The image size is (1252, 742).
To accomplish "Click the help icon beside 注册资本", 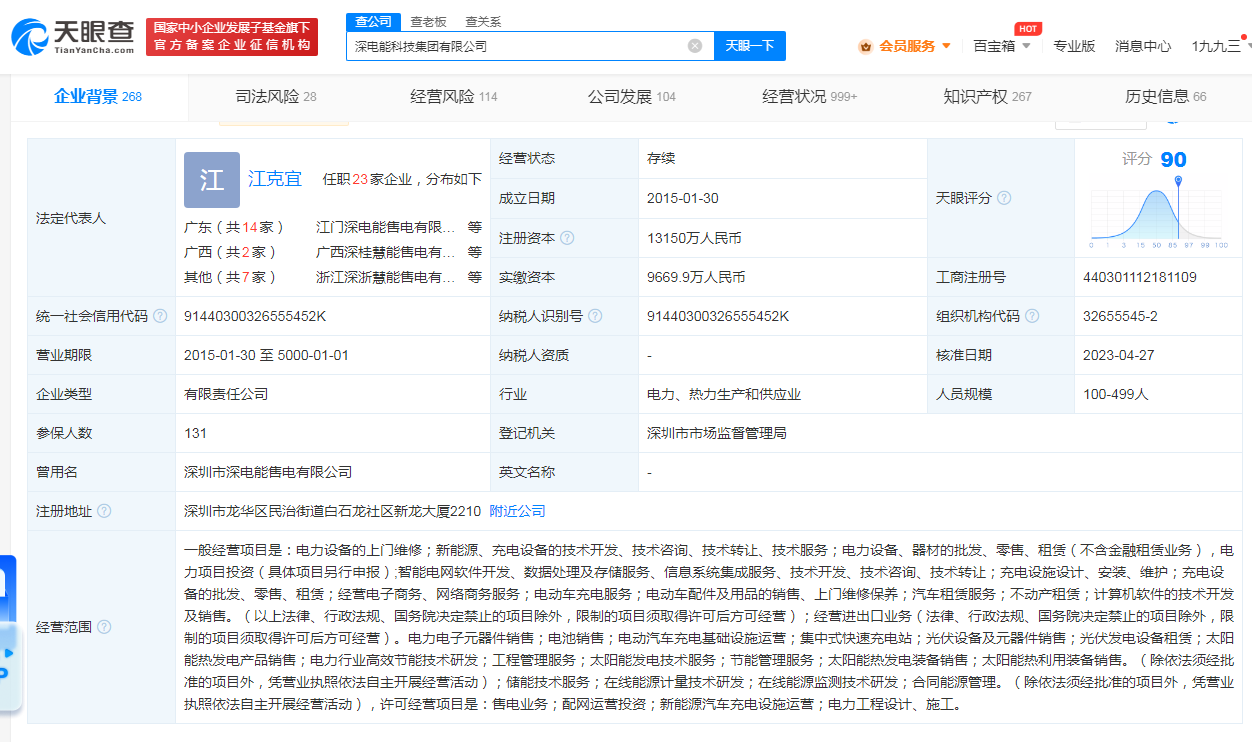I will (x=567, y=238).
